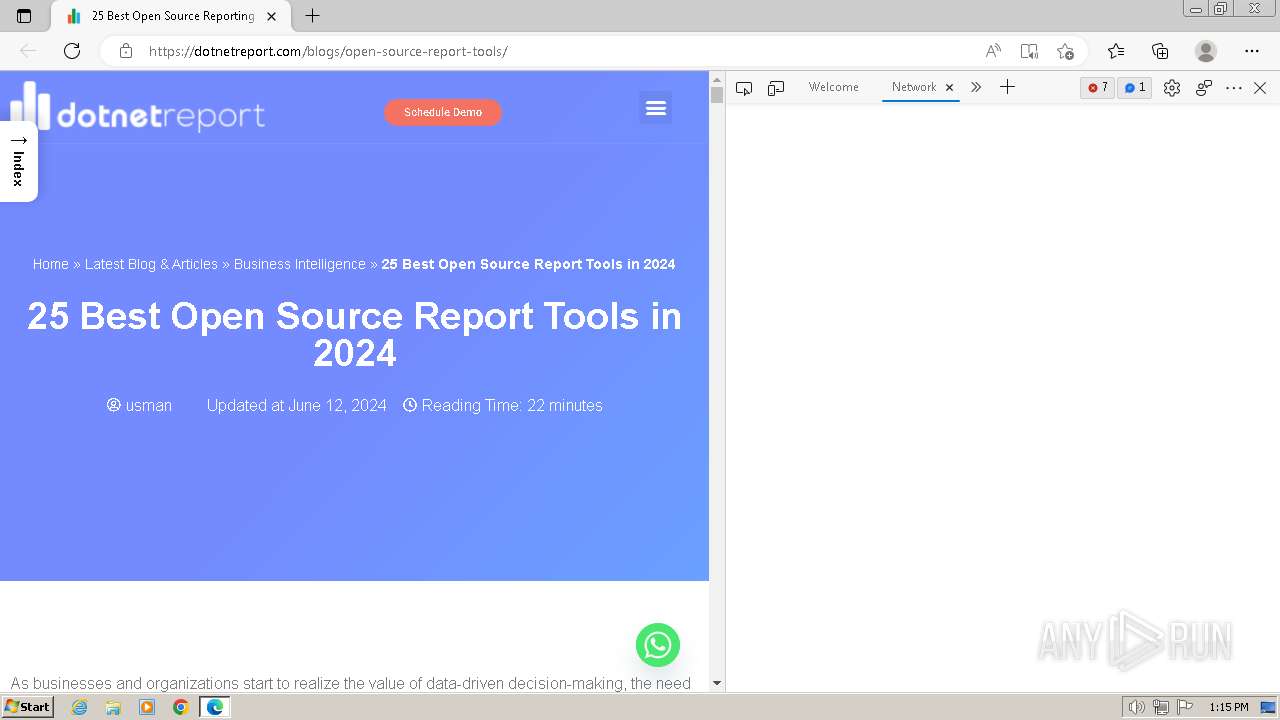
Task: Open File Explorer from taskbar
Action: point(113,707)
